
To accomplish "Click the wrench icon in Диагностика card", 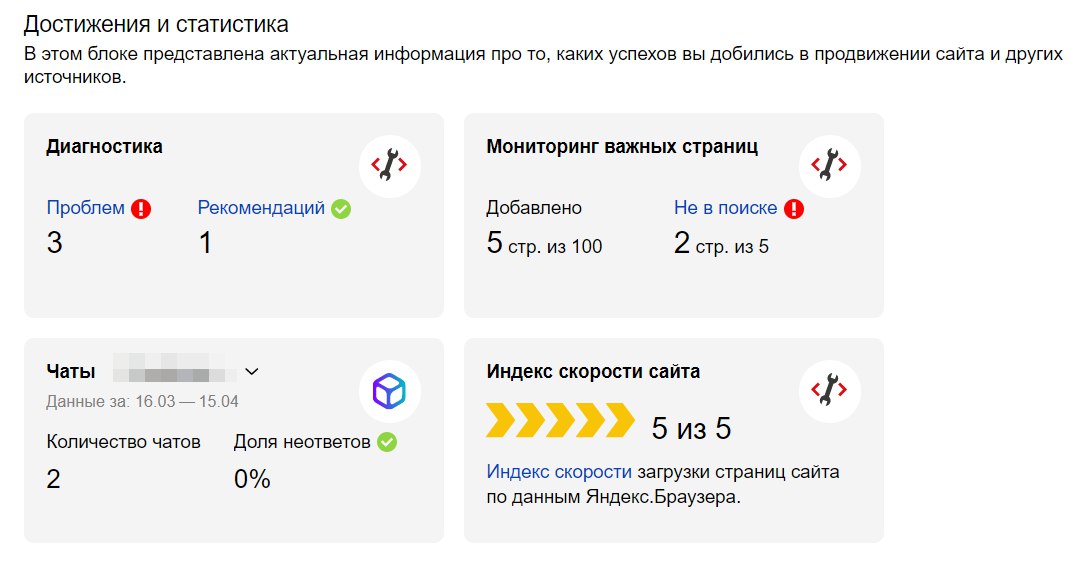I will pos(389,165).
